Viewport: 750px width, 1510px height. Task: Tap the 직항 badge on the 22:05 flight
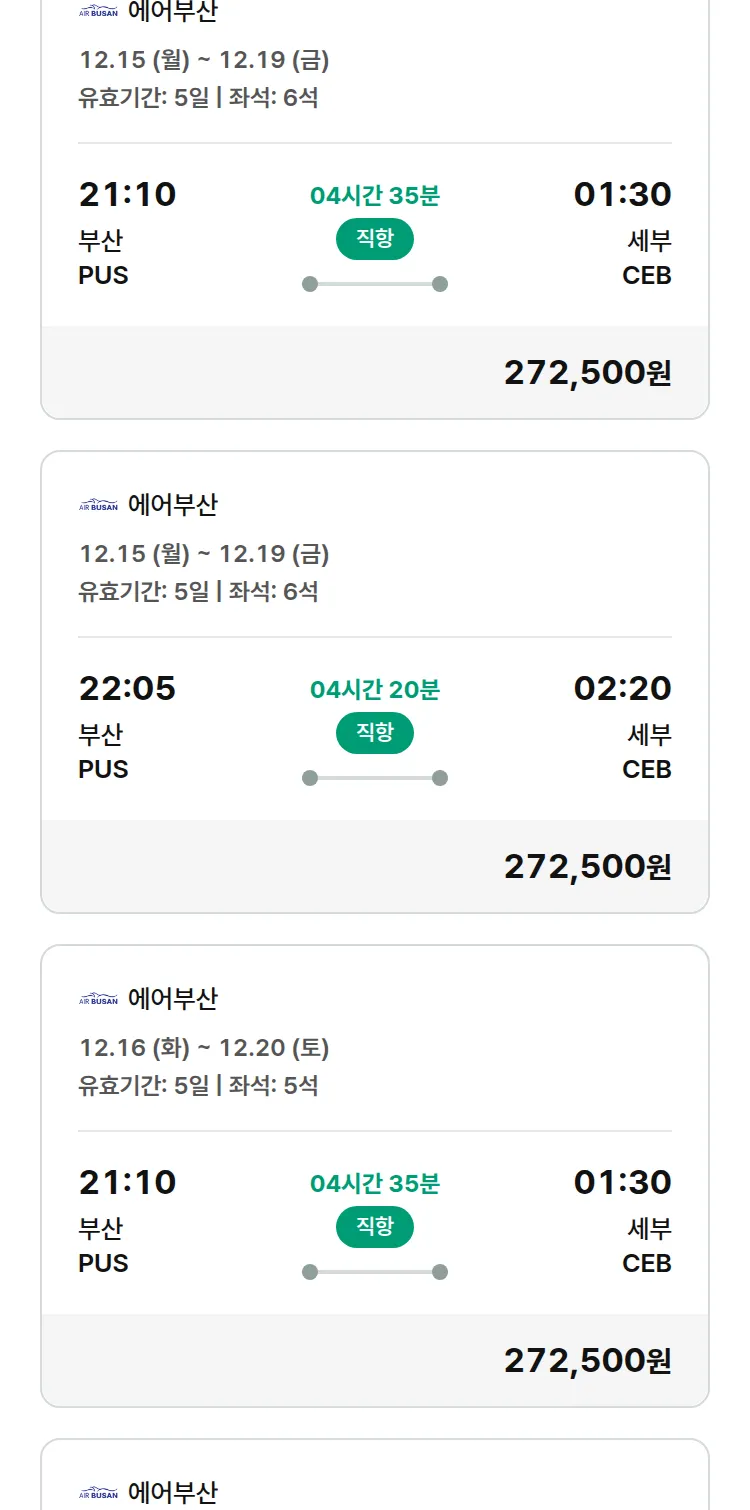coord(375,733)
